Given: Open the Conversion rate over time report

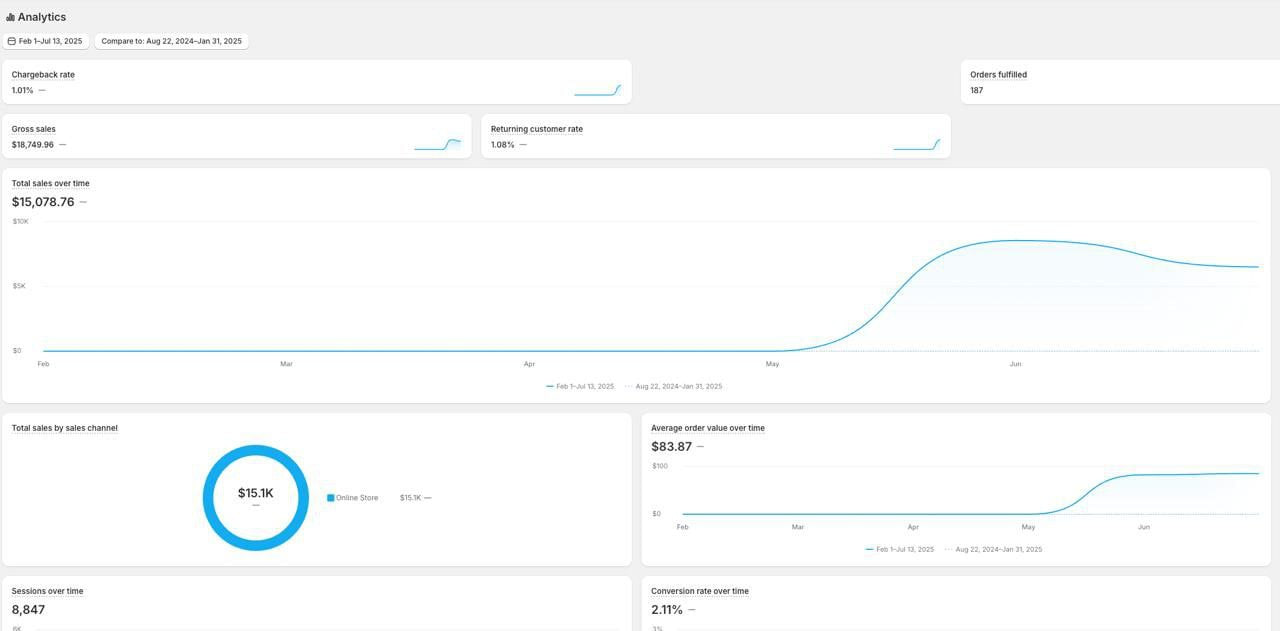Looking at the screenshot, I should tap(699, 590).
